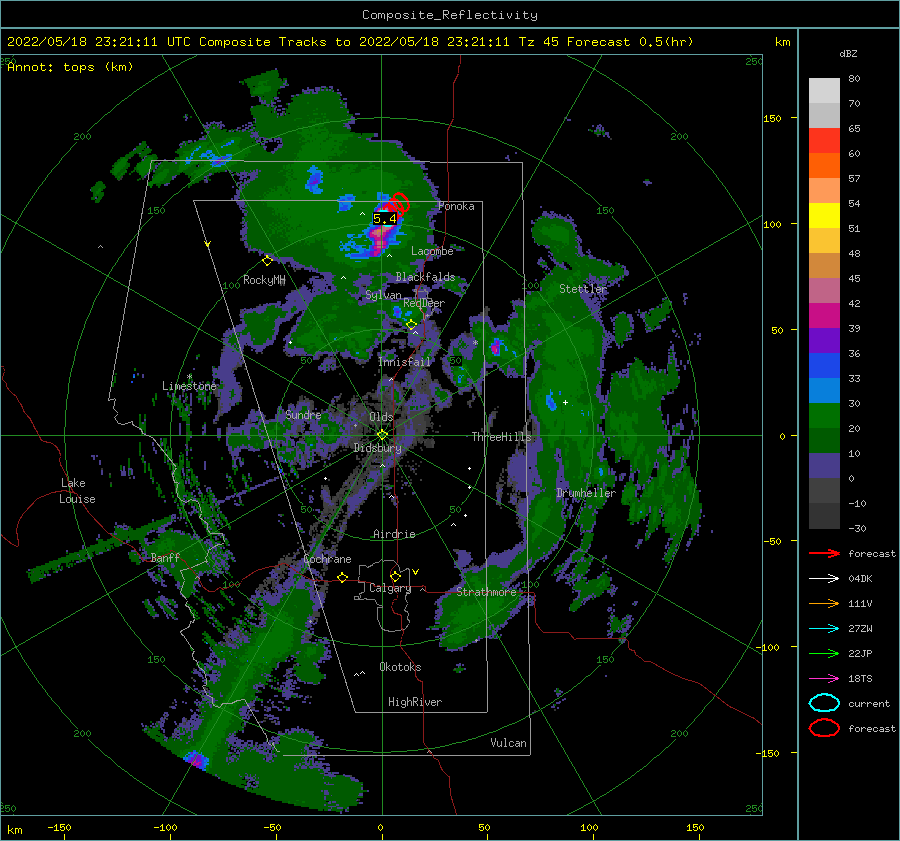Click the Olds town label
The height and width of the screenshot is (841, 900).
point(382,417)
